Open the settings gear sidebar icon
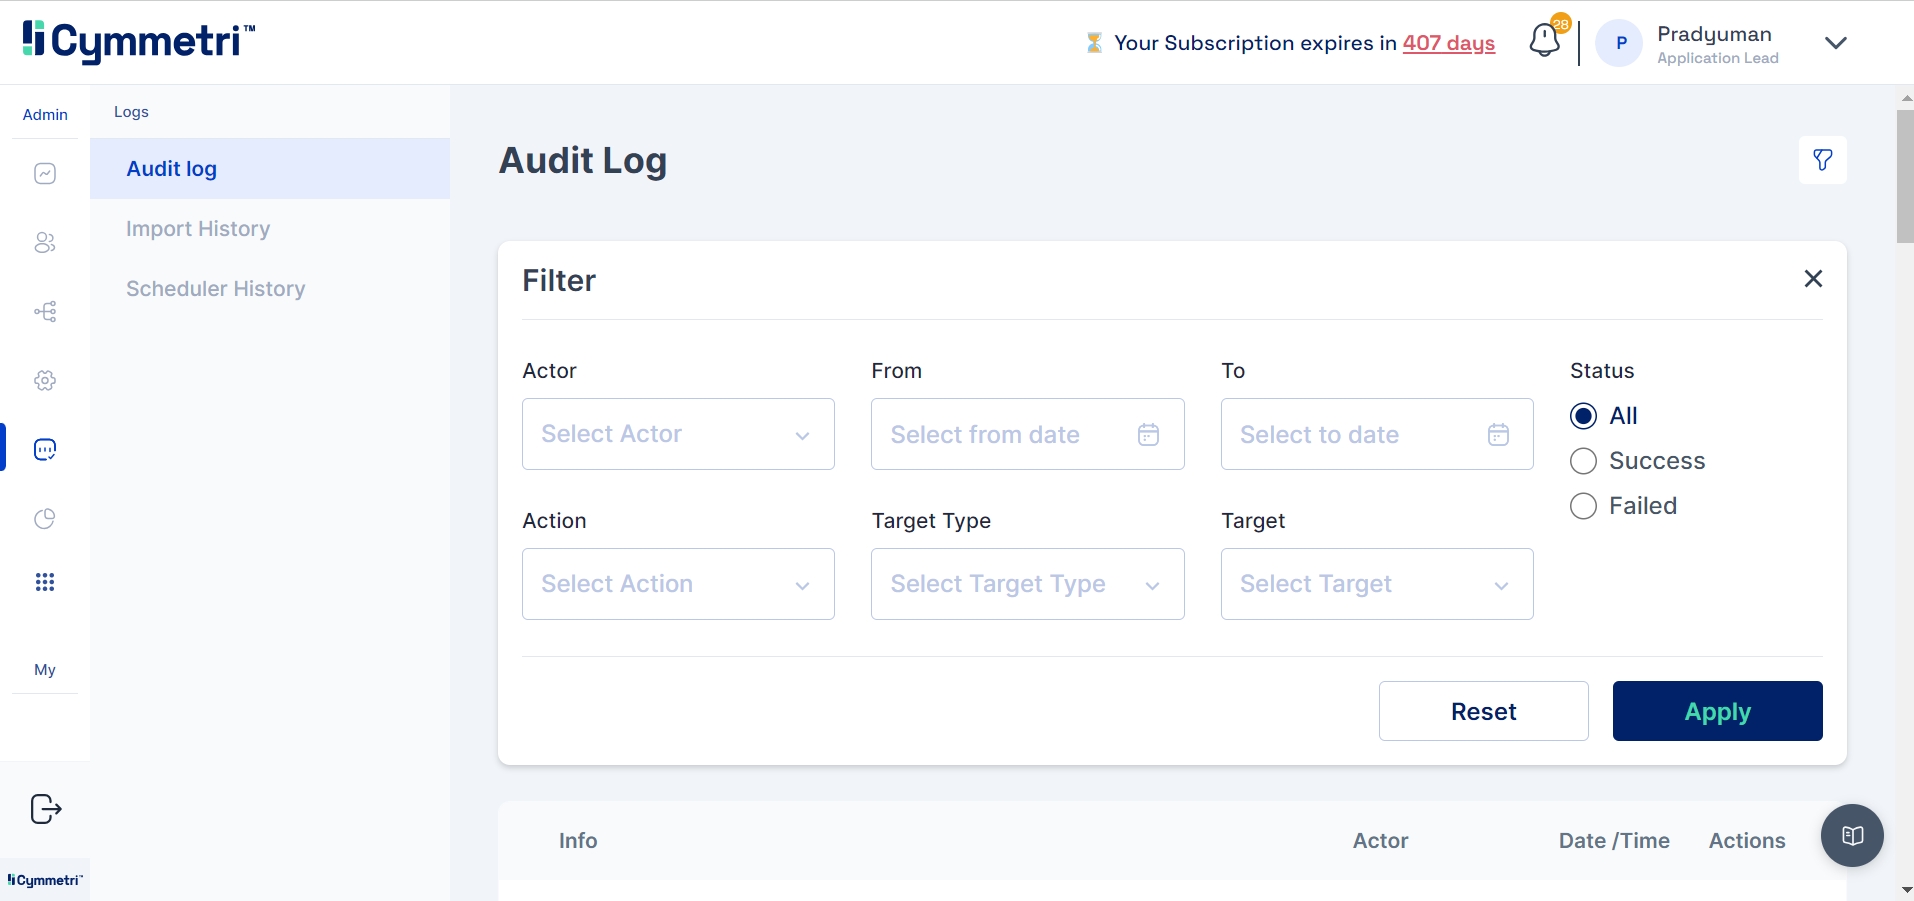The image size is (1914, 901). (x=45, y=381)
